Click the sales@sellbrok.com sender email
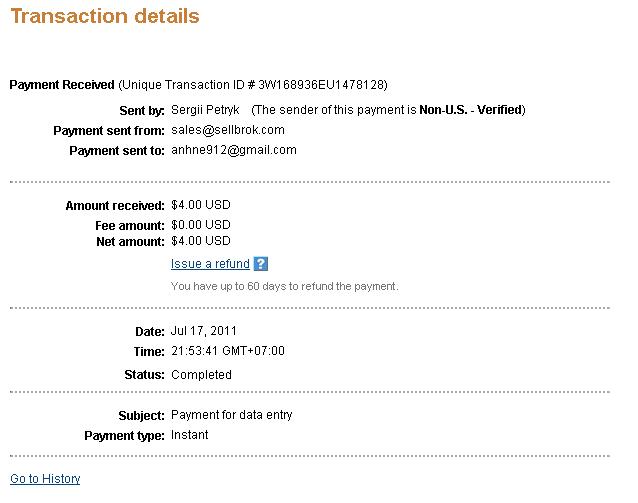Screen dimensions: 638x503 [x=228, y=130]
